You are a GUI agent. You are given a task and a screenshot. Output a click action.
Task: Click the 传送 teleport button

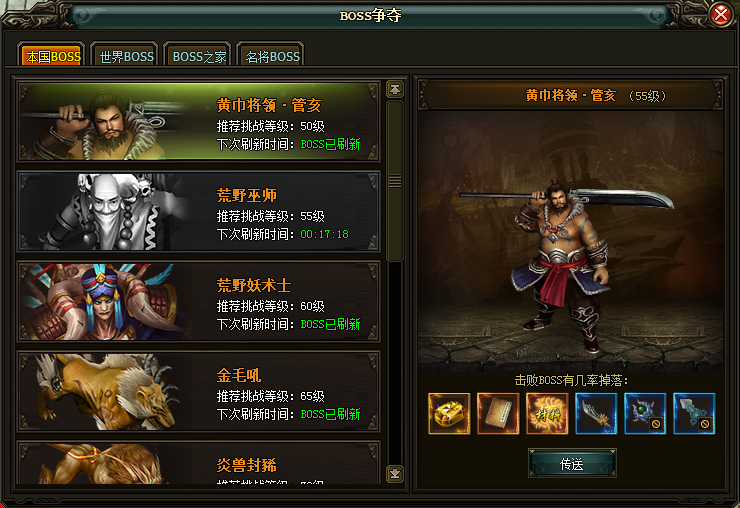pos(572,464)
